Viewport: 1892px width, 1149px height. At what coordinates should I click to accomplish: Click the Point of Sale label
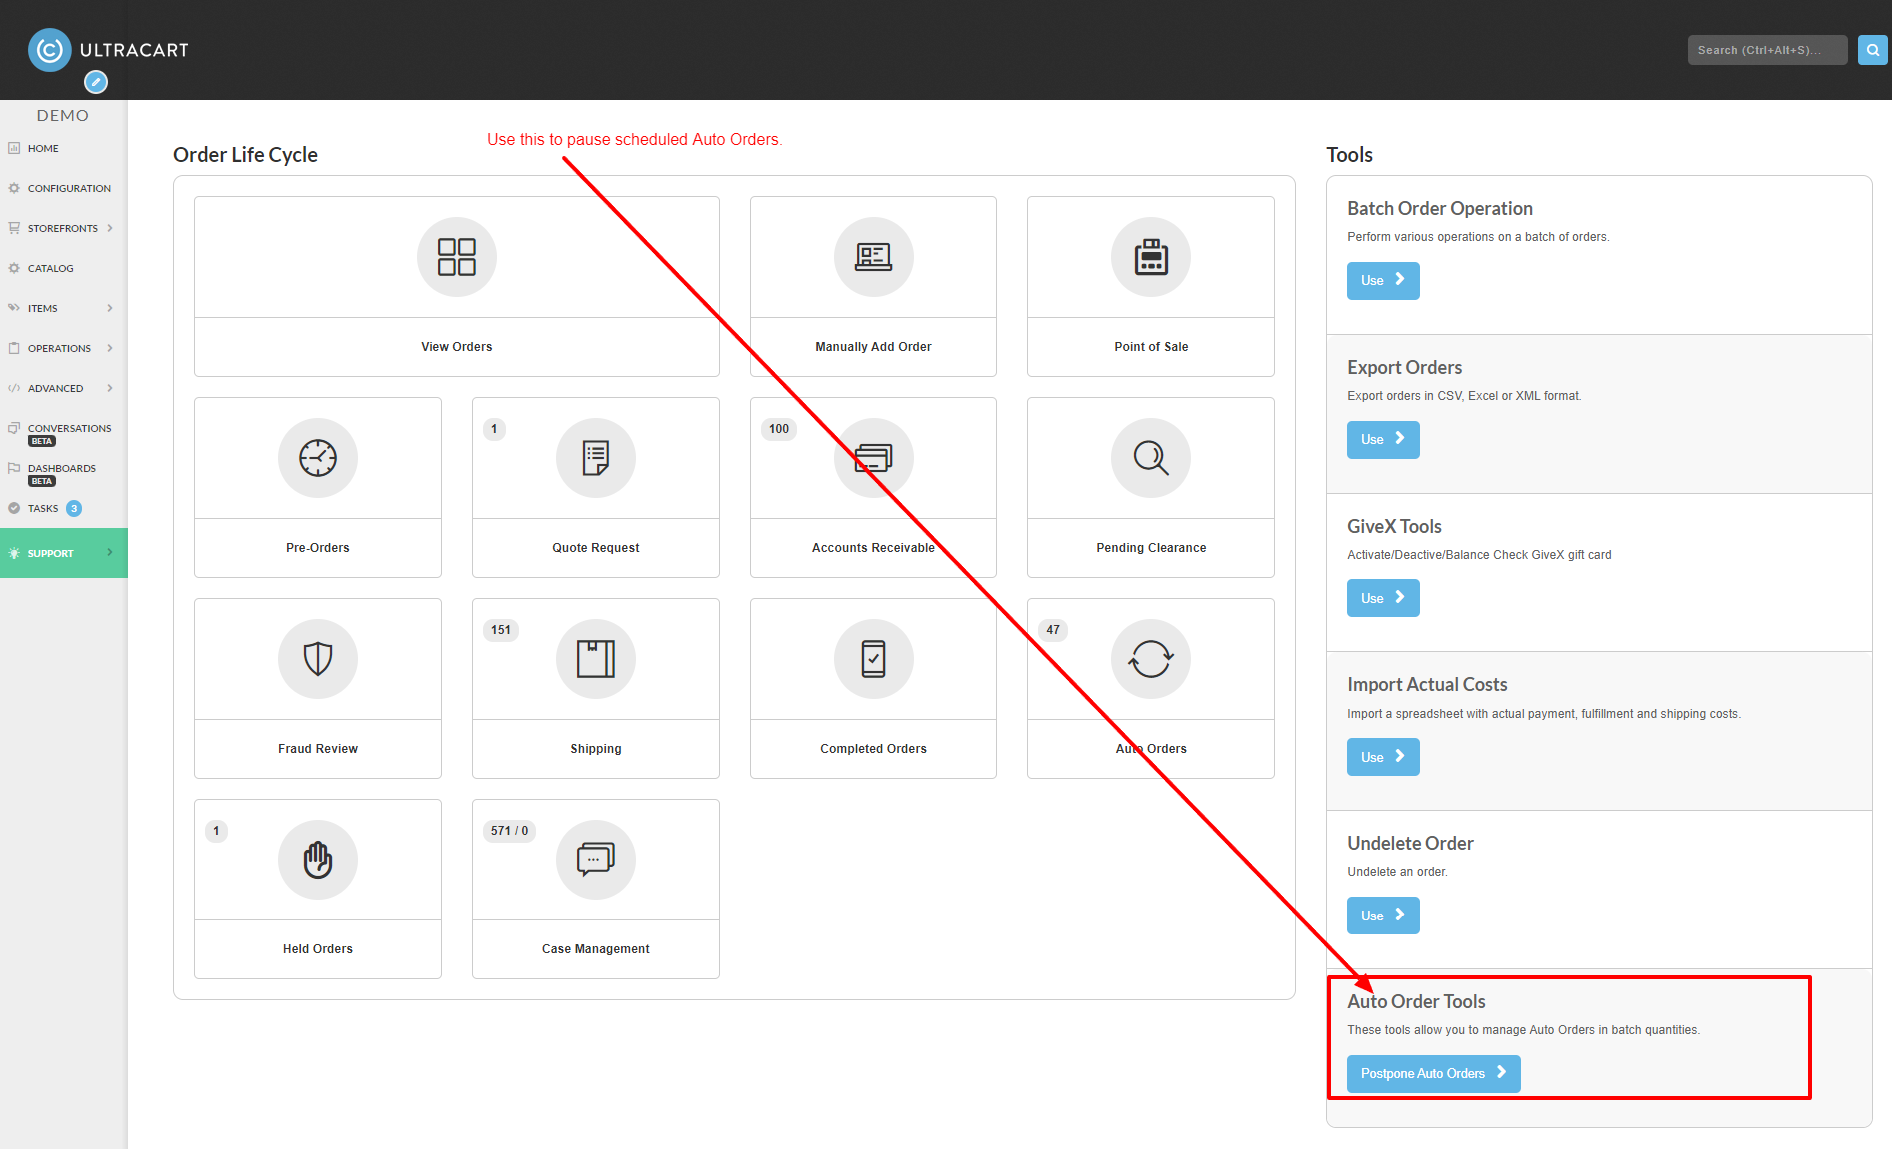click(x=1151, y=347)
